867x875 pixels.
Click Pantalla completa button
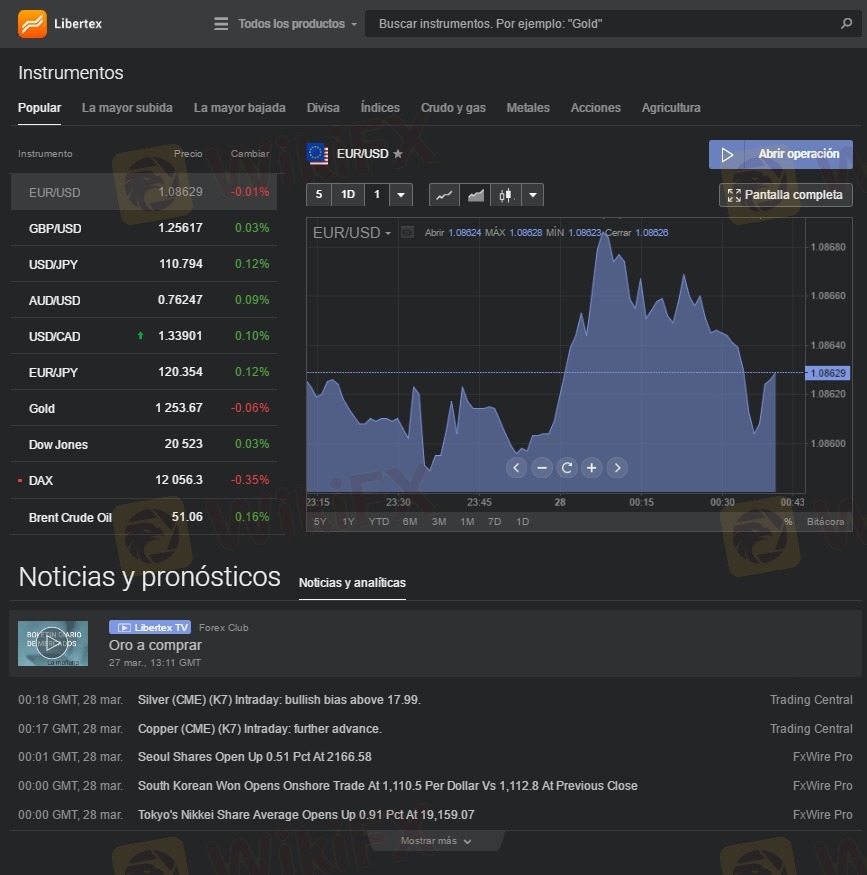[x=786, y=195]
